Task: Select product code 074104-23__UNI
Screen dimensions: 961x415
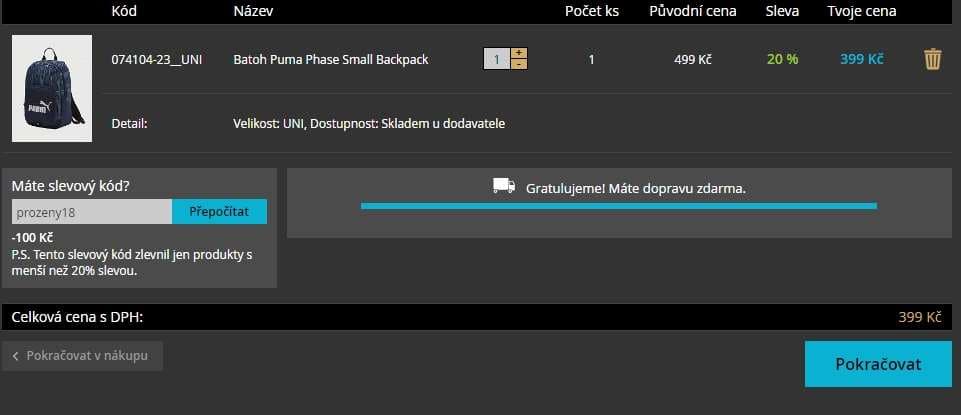Action: coord(157,59)
